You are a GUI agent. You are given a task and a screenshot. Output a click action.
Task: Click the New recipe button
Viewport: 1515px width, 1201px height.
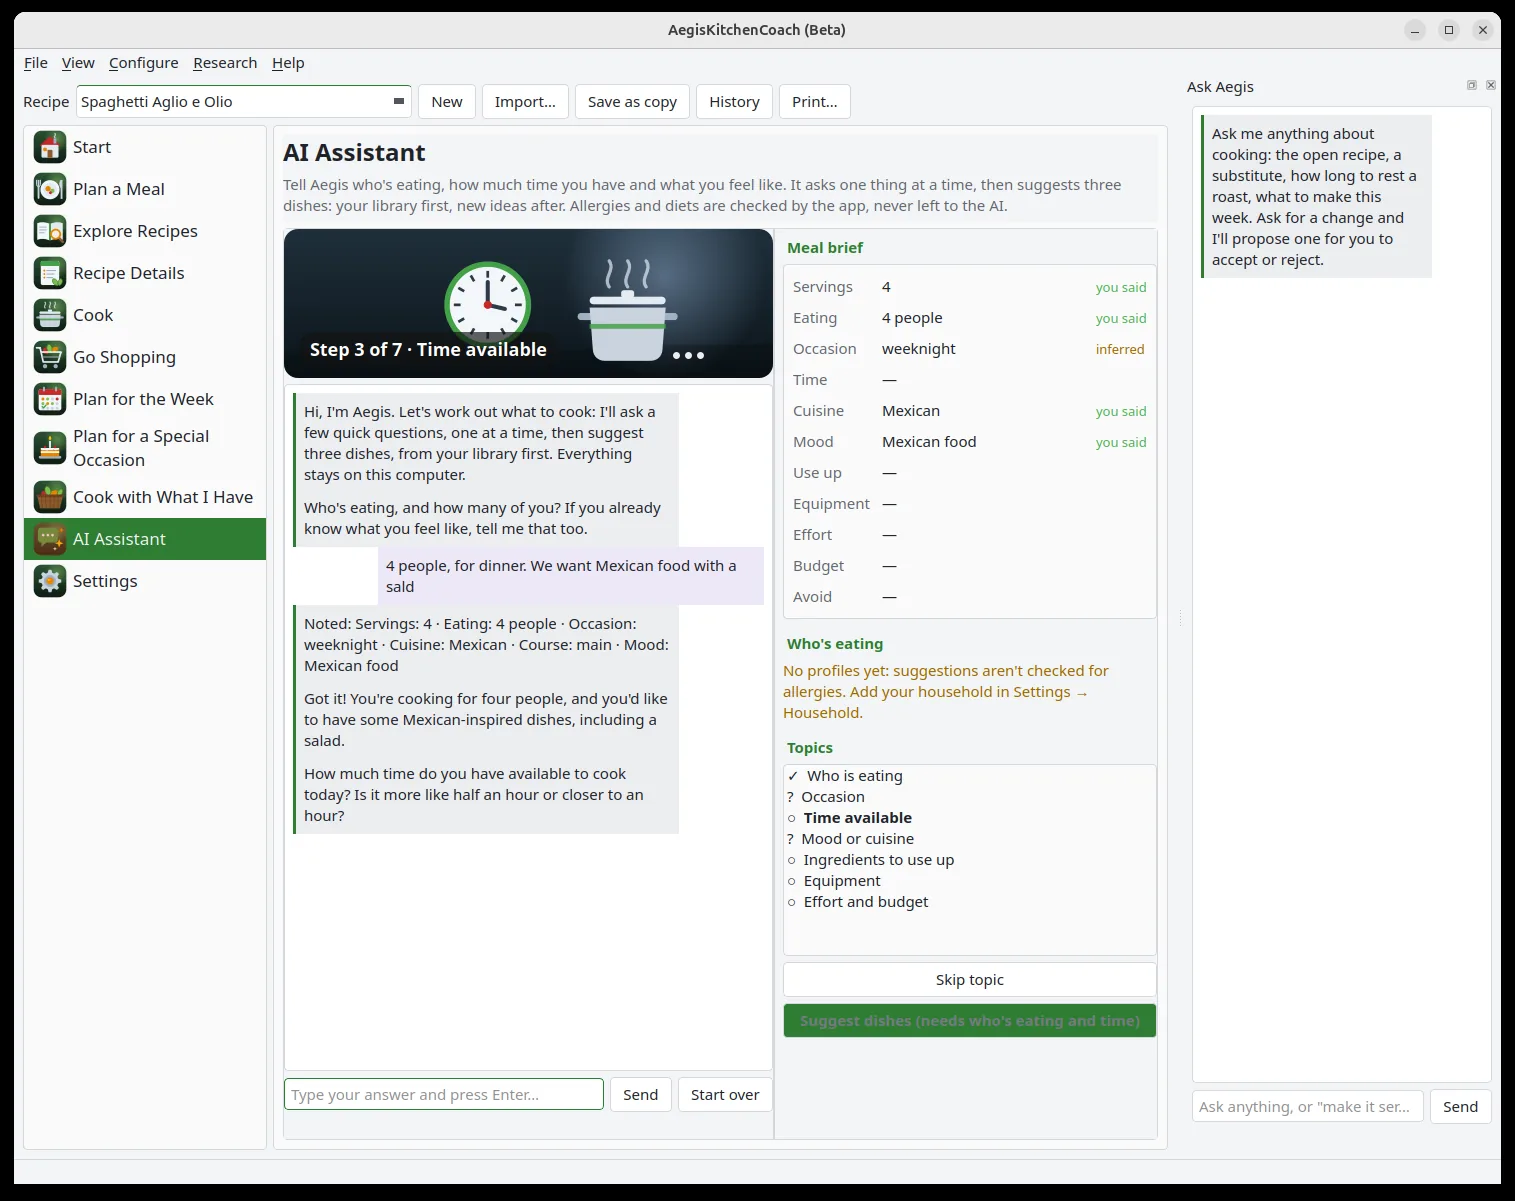coord(447,102)
